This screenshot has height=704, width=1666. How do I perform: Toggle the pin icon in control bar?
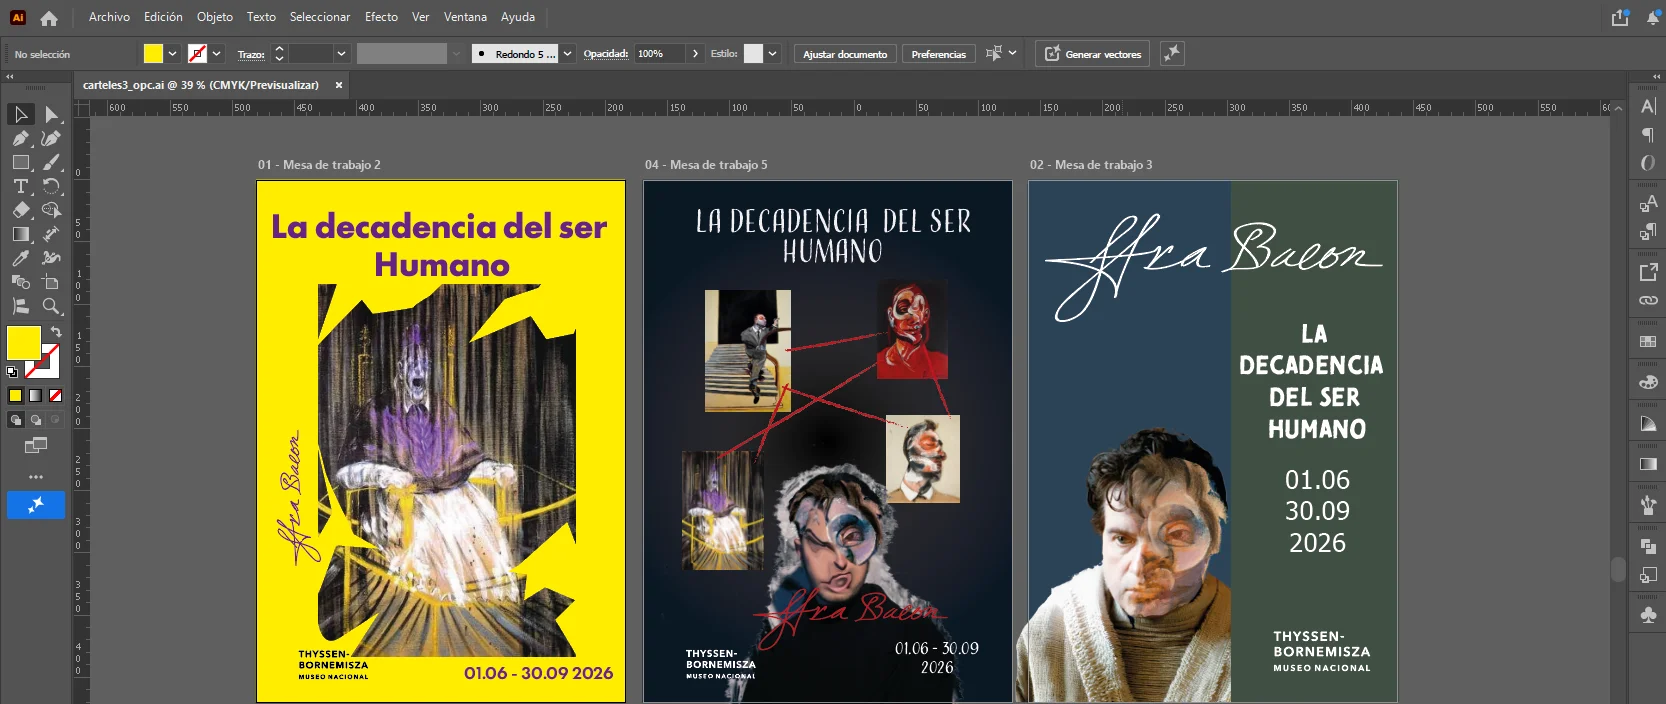click(1172, 54)
